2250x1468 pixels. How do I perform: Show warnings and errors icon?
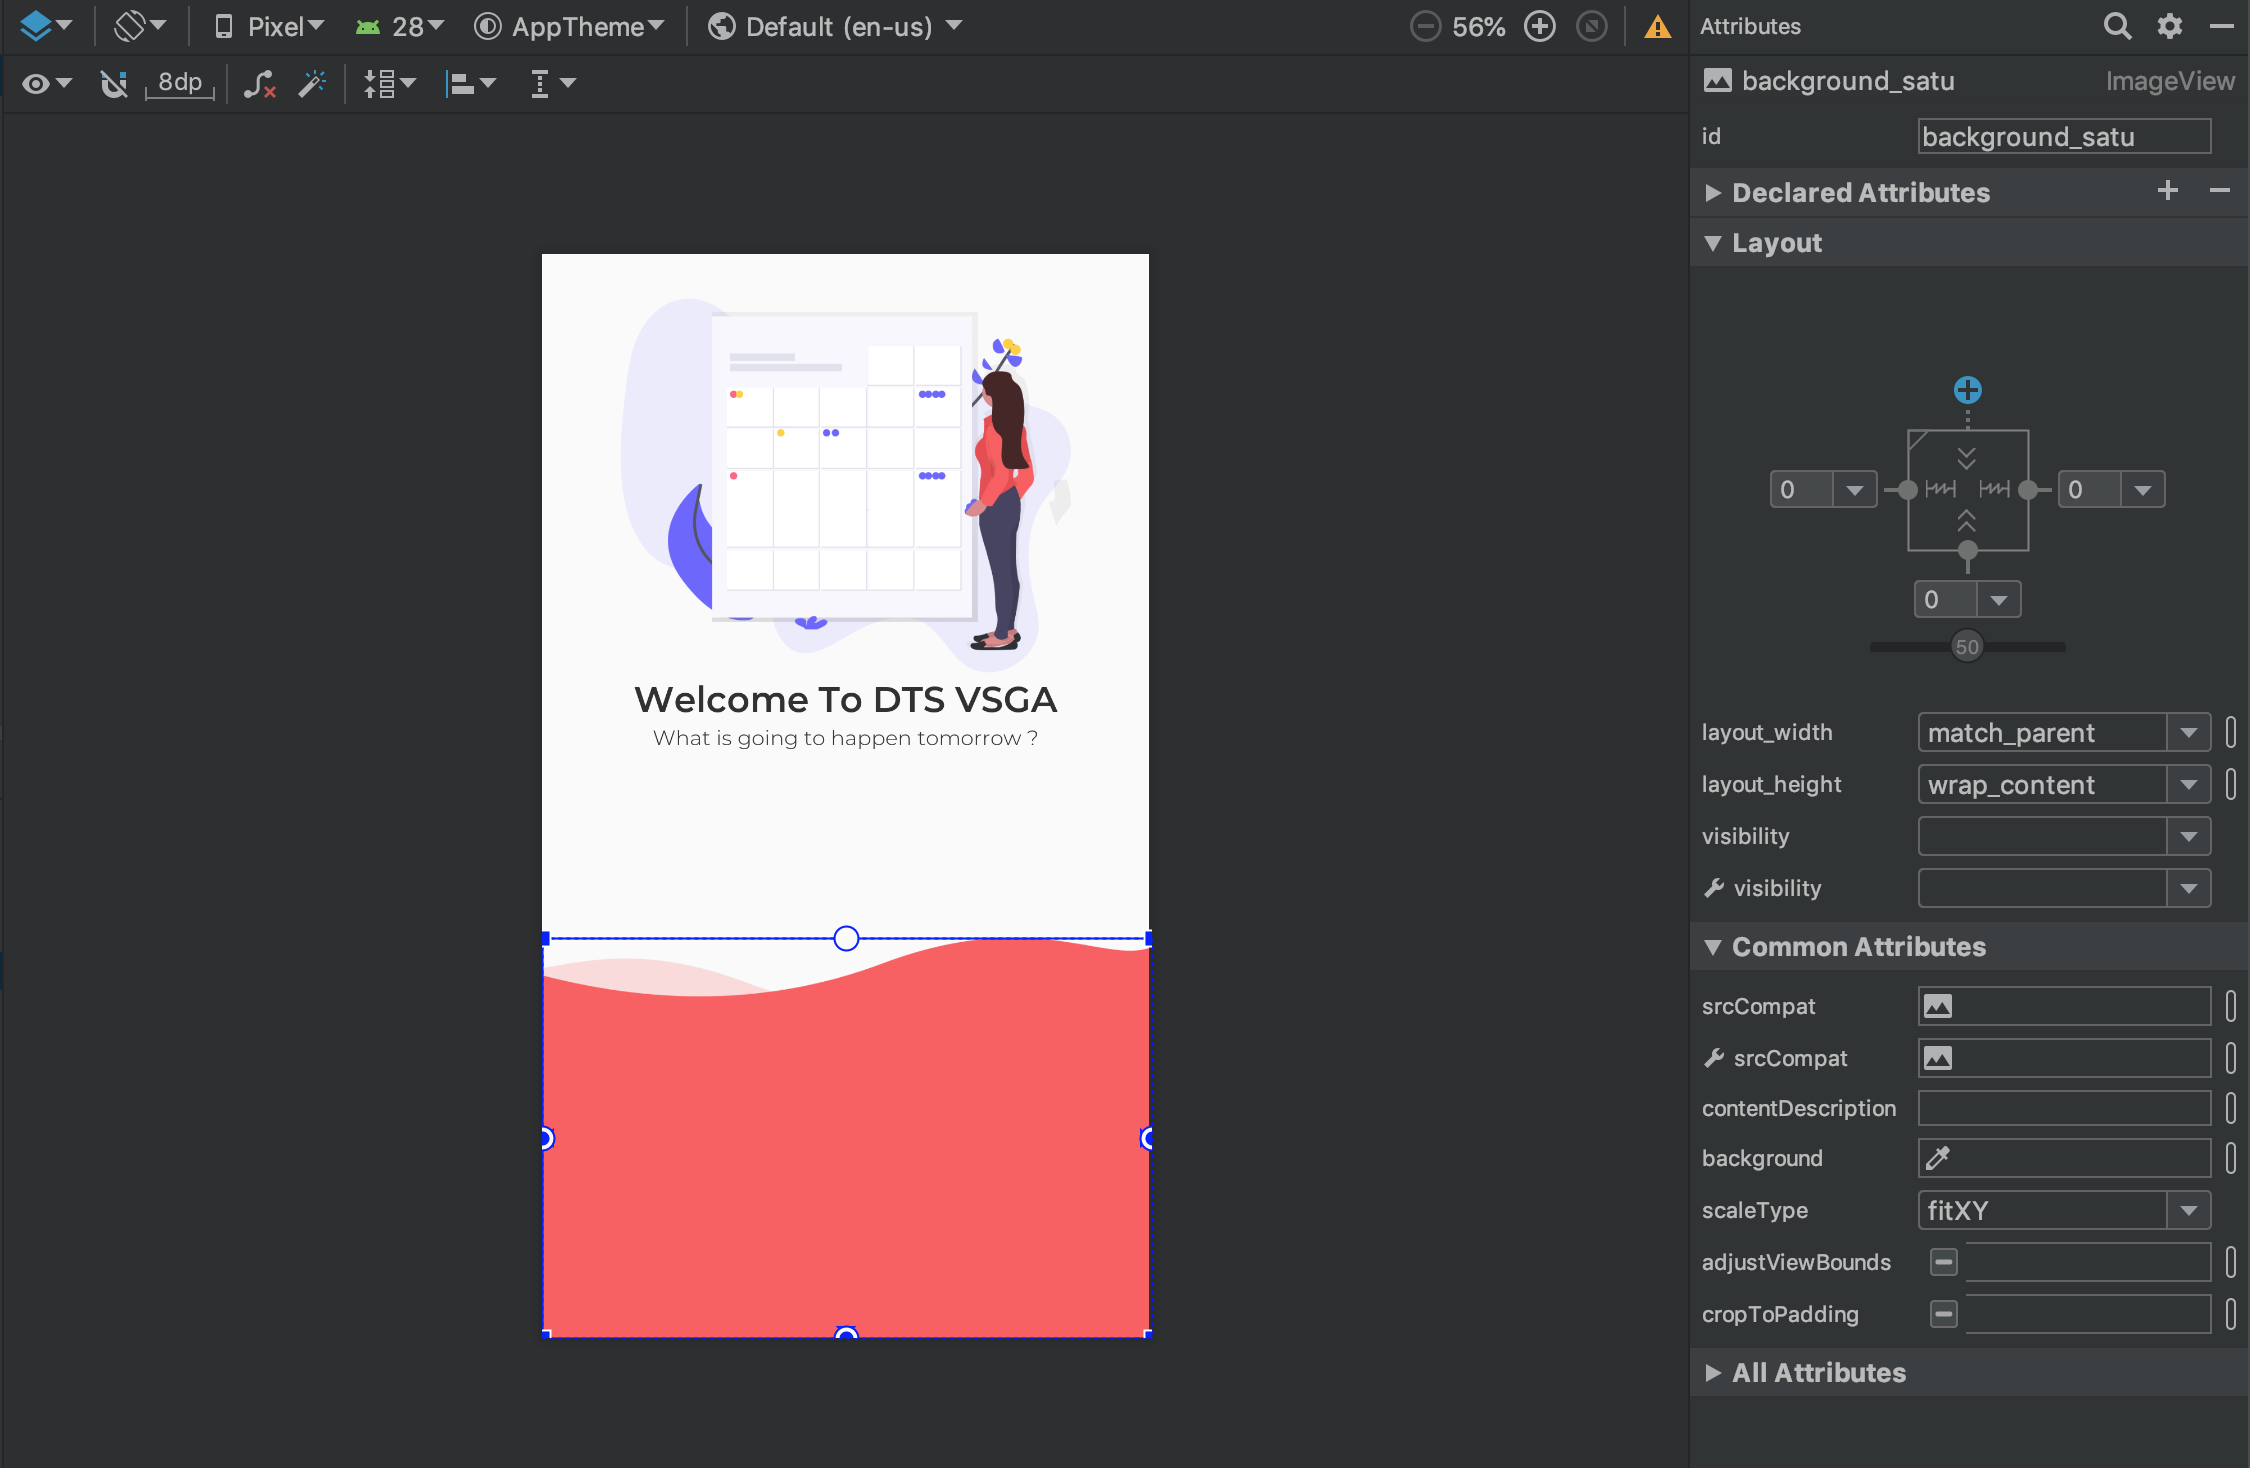(x=1658, y=26)
